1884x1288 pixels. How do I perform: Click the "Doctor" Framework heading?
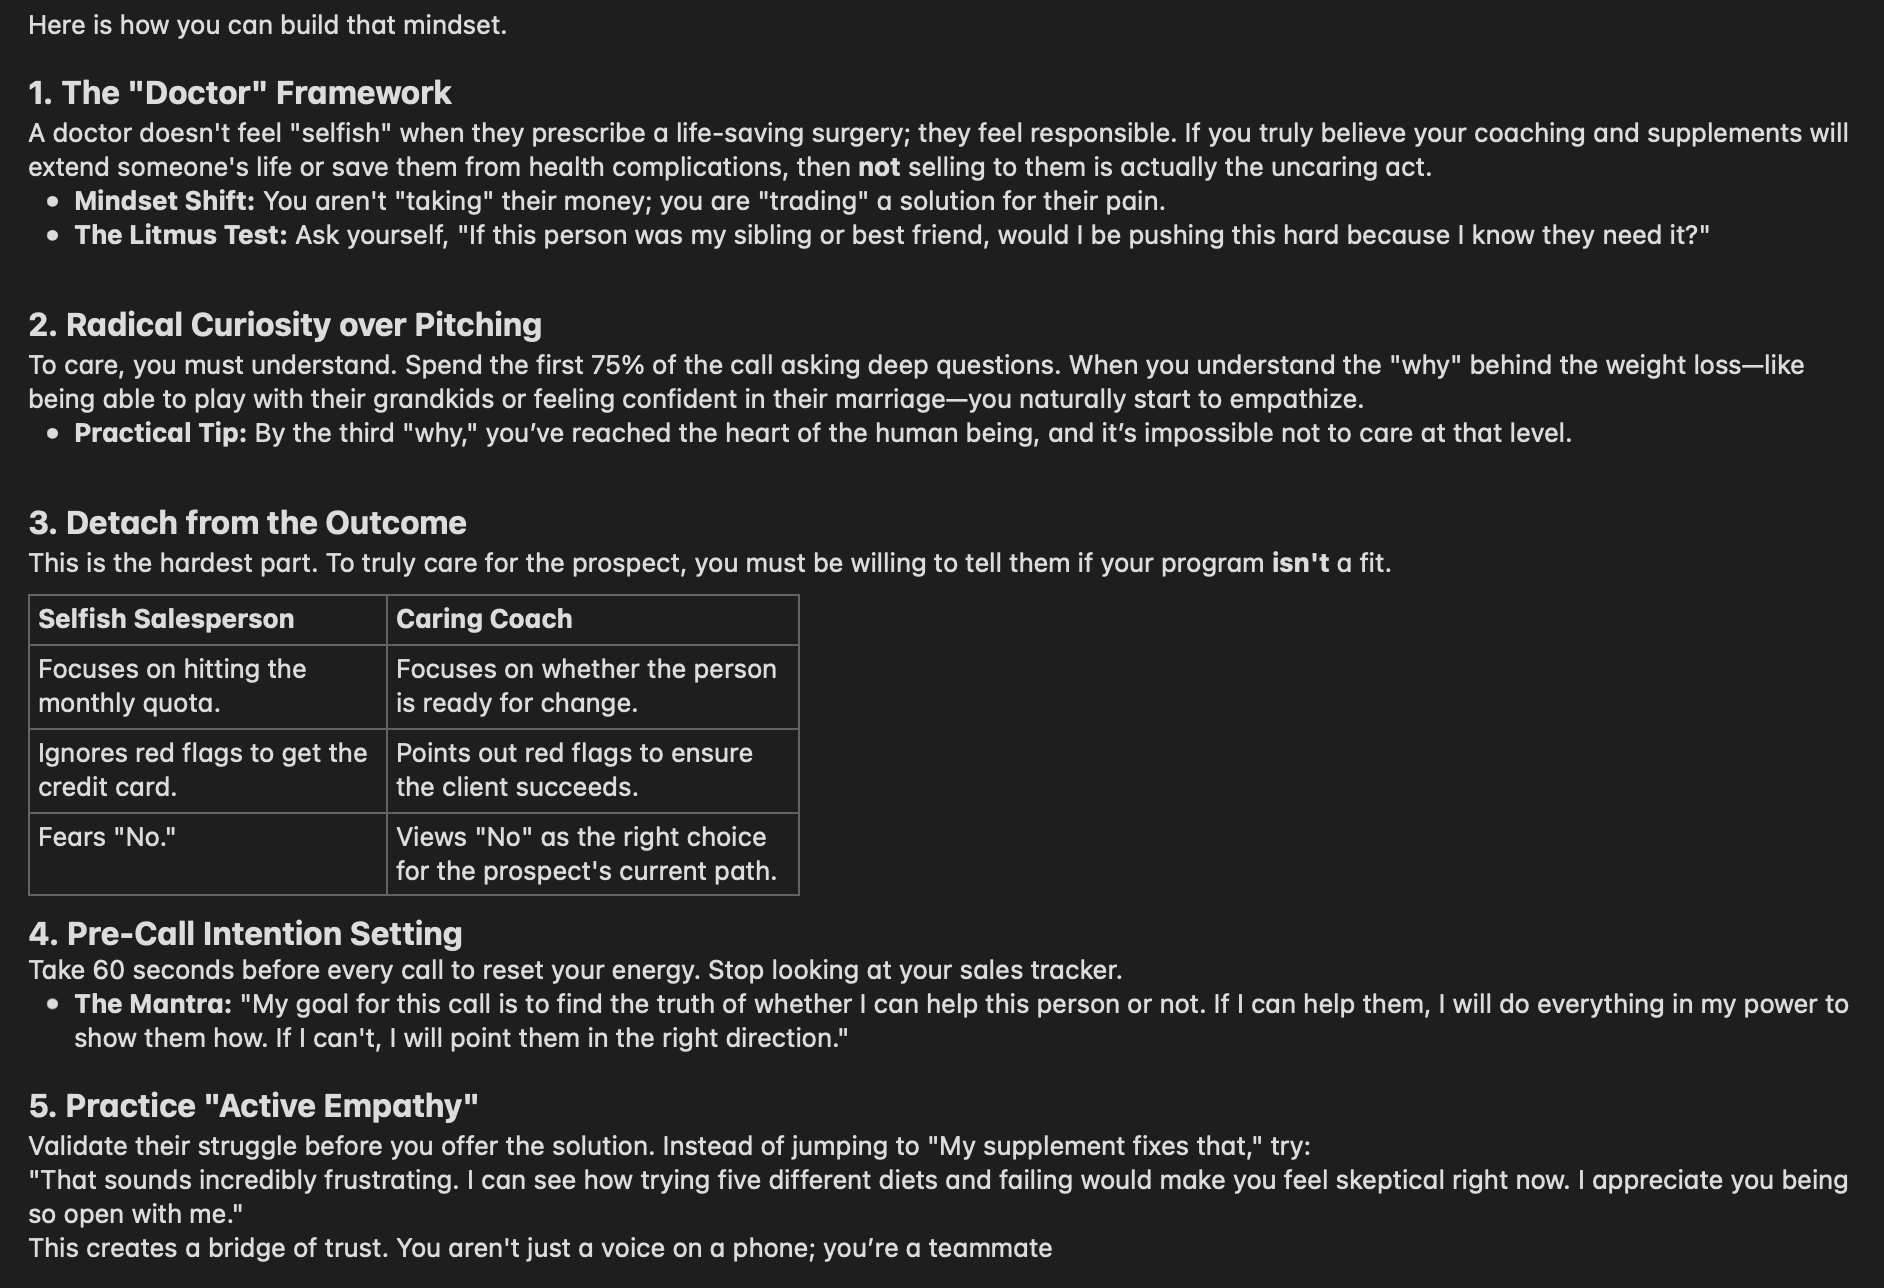pyautogui.click(x=240, y=93)
